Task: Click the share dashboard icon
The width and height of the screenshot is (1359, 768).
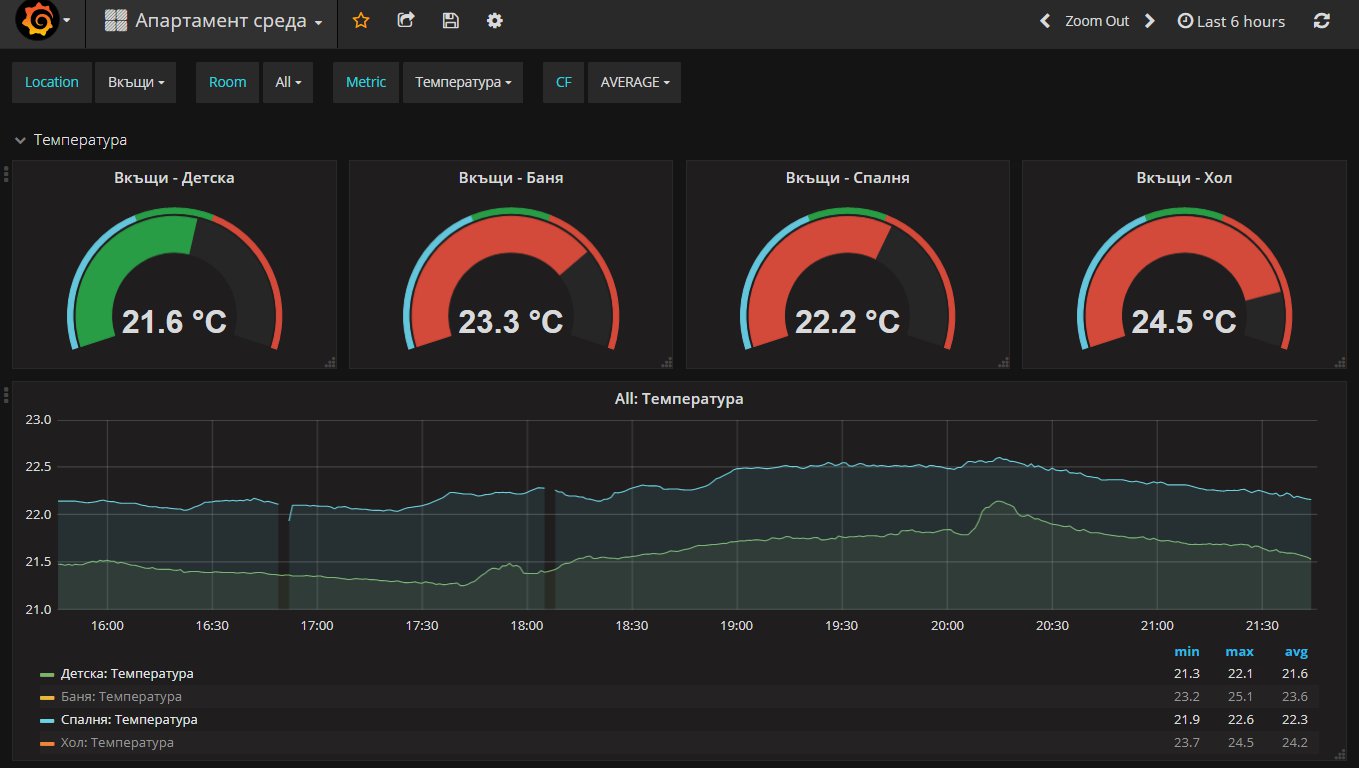Action: point(406,20)
